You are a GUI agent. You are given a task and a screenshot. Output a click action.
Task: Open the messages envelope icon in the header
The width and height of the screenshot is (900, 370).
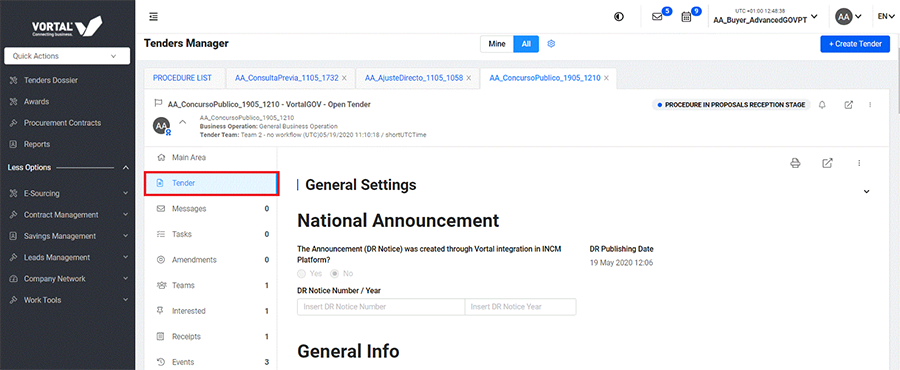(x=657, y=17)
